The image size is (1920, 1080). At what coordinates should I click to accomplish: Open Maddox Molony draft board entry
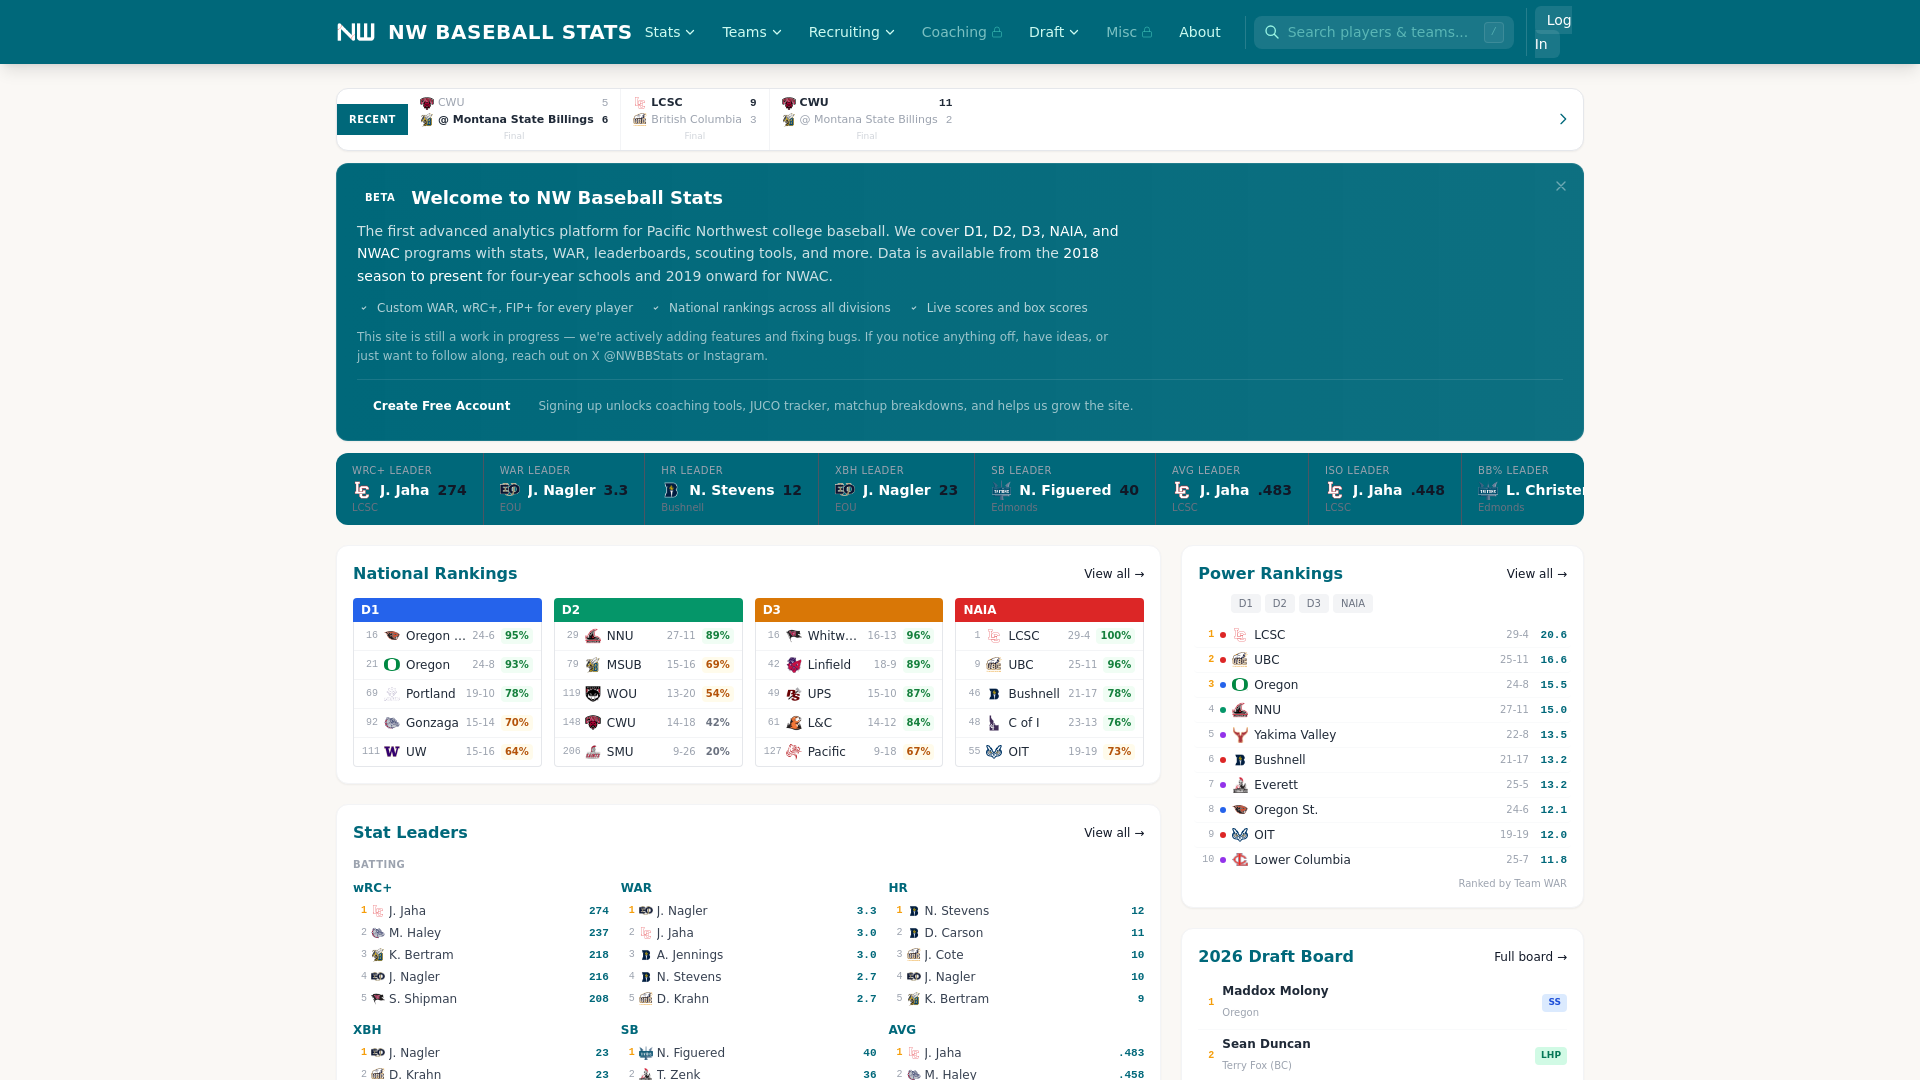pos(1382,1002)
